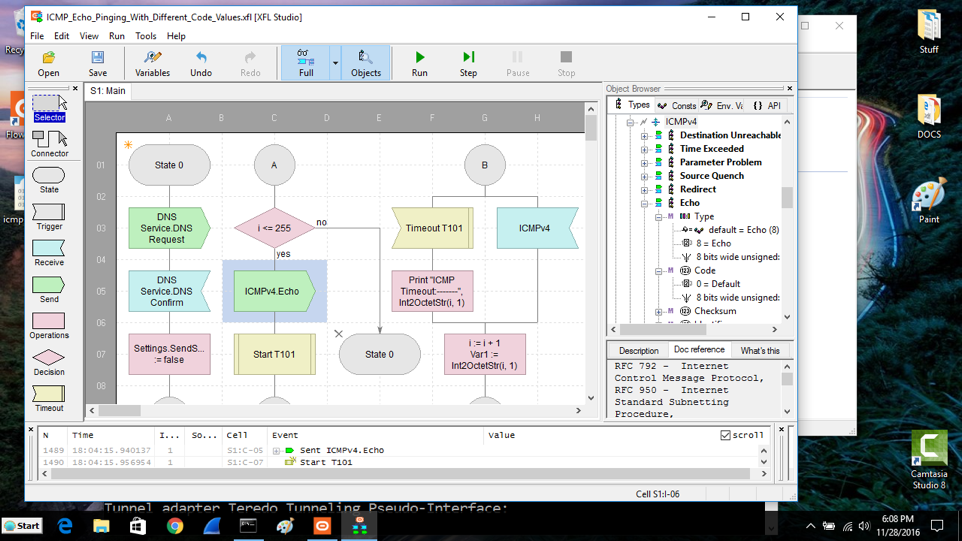
Task: Switch to the Consts tab
Action: [677, 106]
